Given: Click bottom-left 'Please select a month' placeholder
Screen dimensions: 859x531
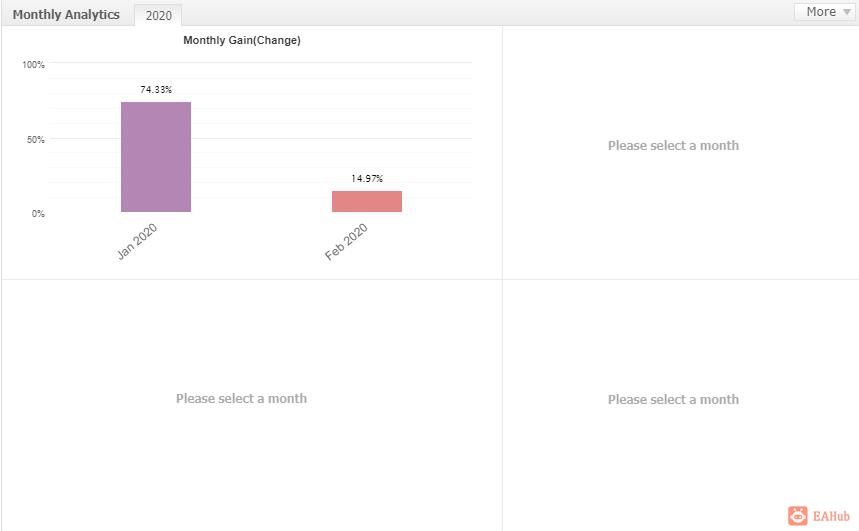Looking at the screenshot, I should coord(242,398).
